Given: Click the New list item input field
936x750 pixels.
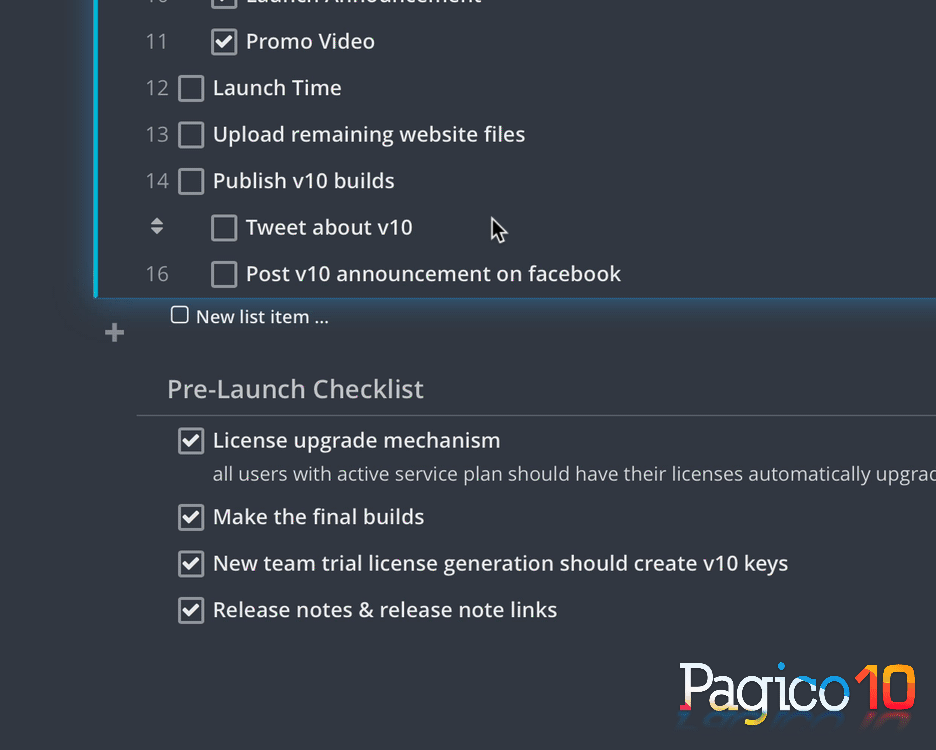Looking at the screenshot, I should (x=262, y=317).
